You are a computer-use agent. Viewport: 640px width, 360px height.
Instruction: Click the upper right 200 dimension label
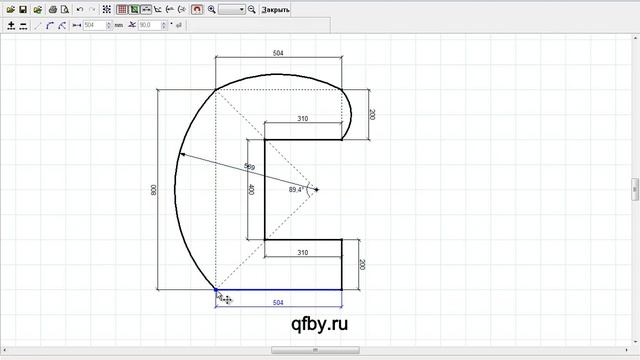click(x=371, y=114)
